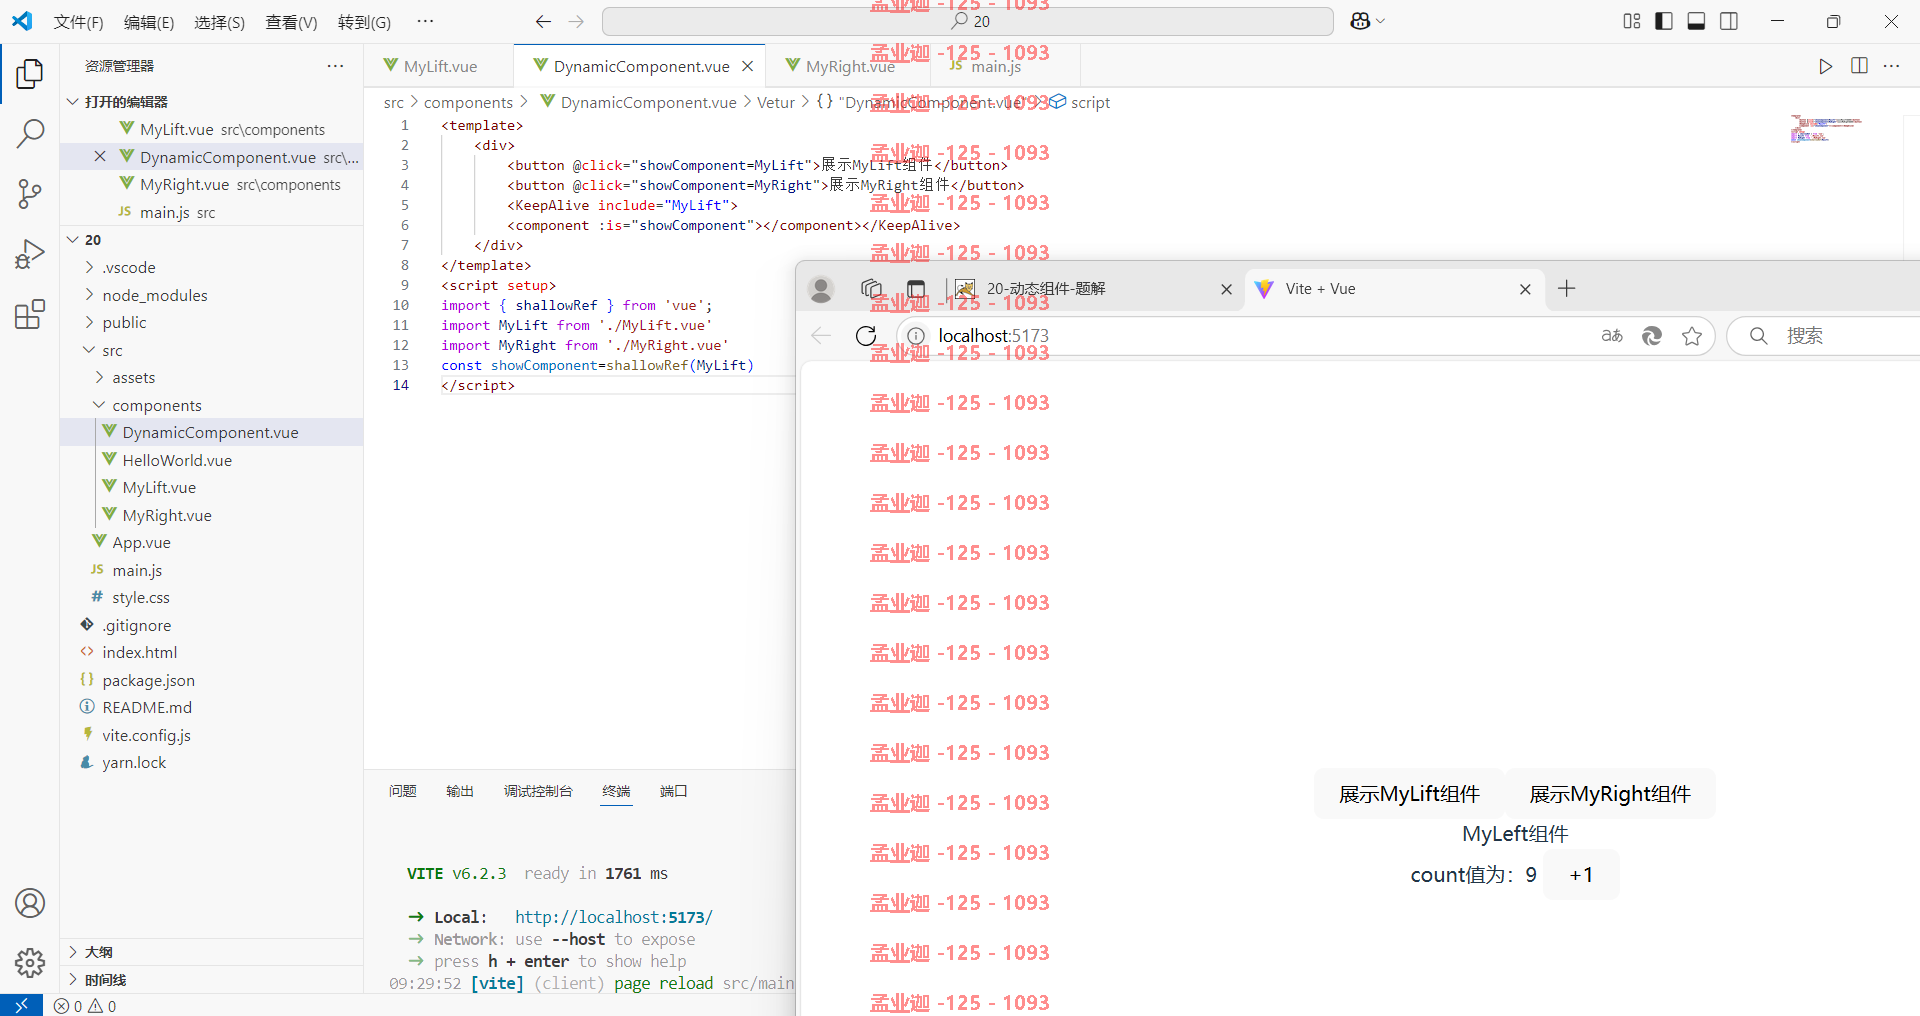Open the 转到(G) menu

(364, 22)
